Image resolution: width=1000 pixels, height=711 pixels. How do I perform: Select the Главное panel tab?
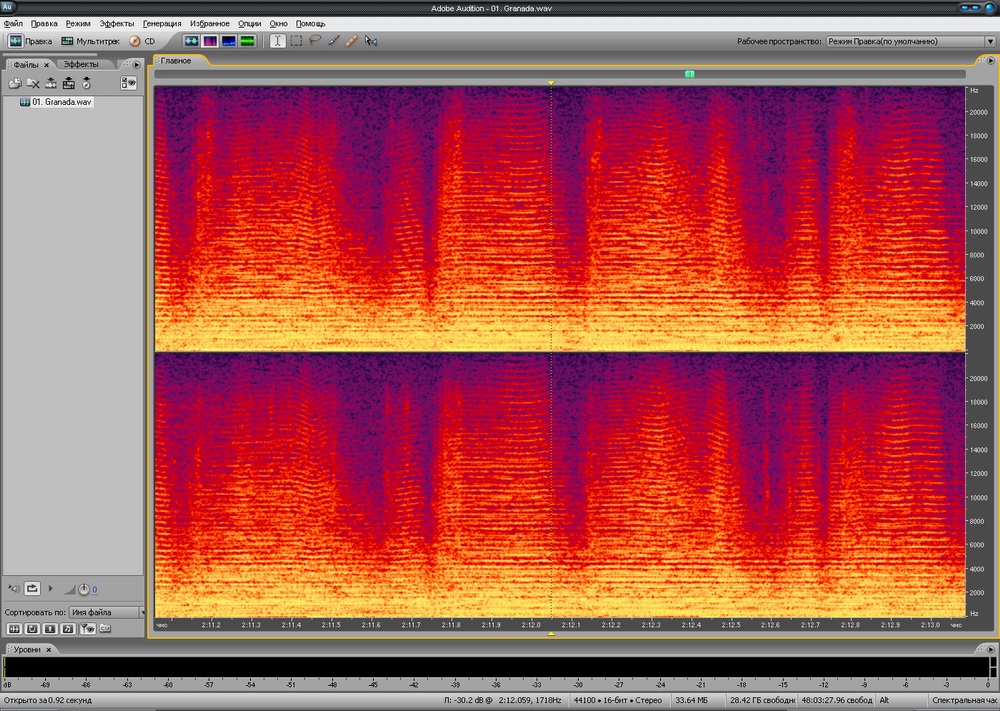(x=176, y=61)
